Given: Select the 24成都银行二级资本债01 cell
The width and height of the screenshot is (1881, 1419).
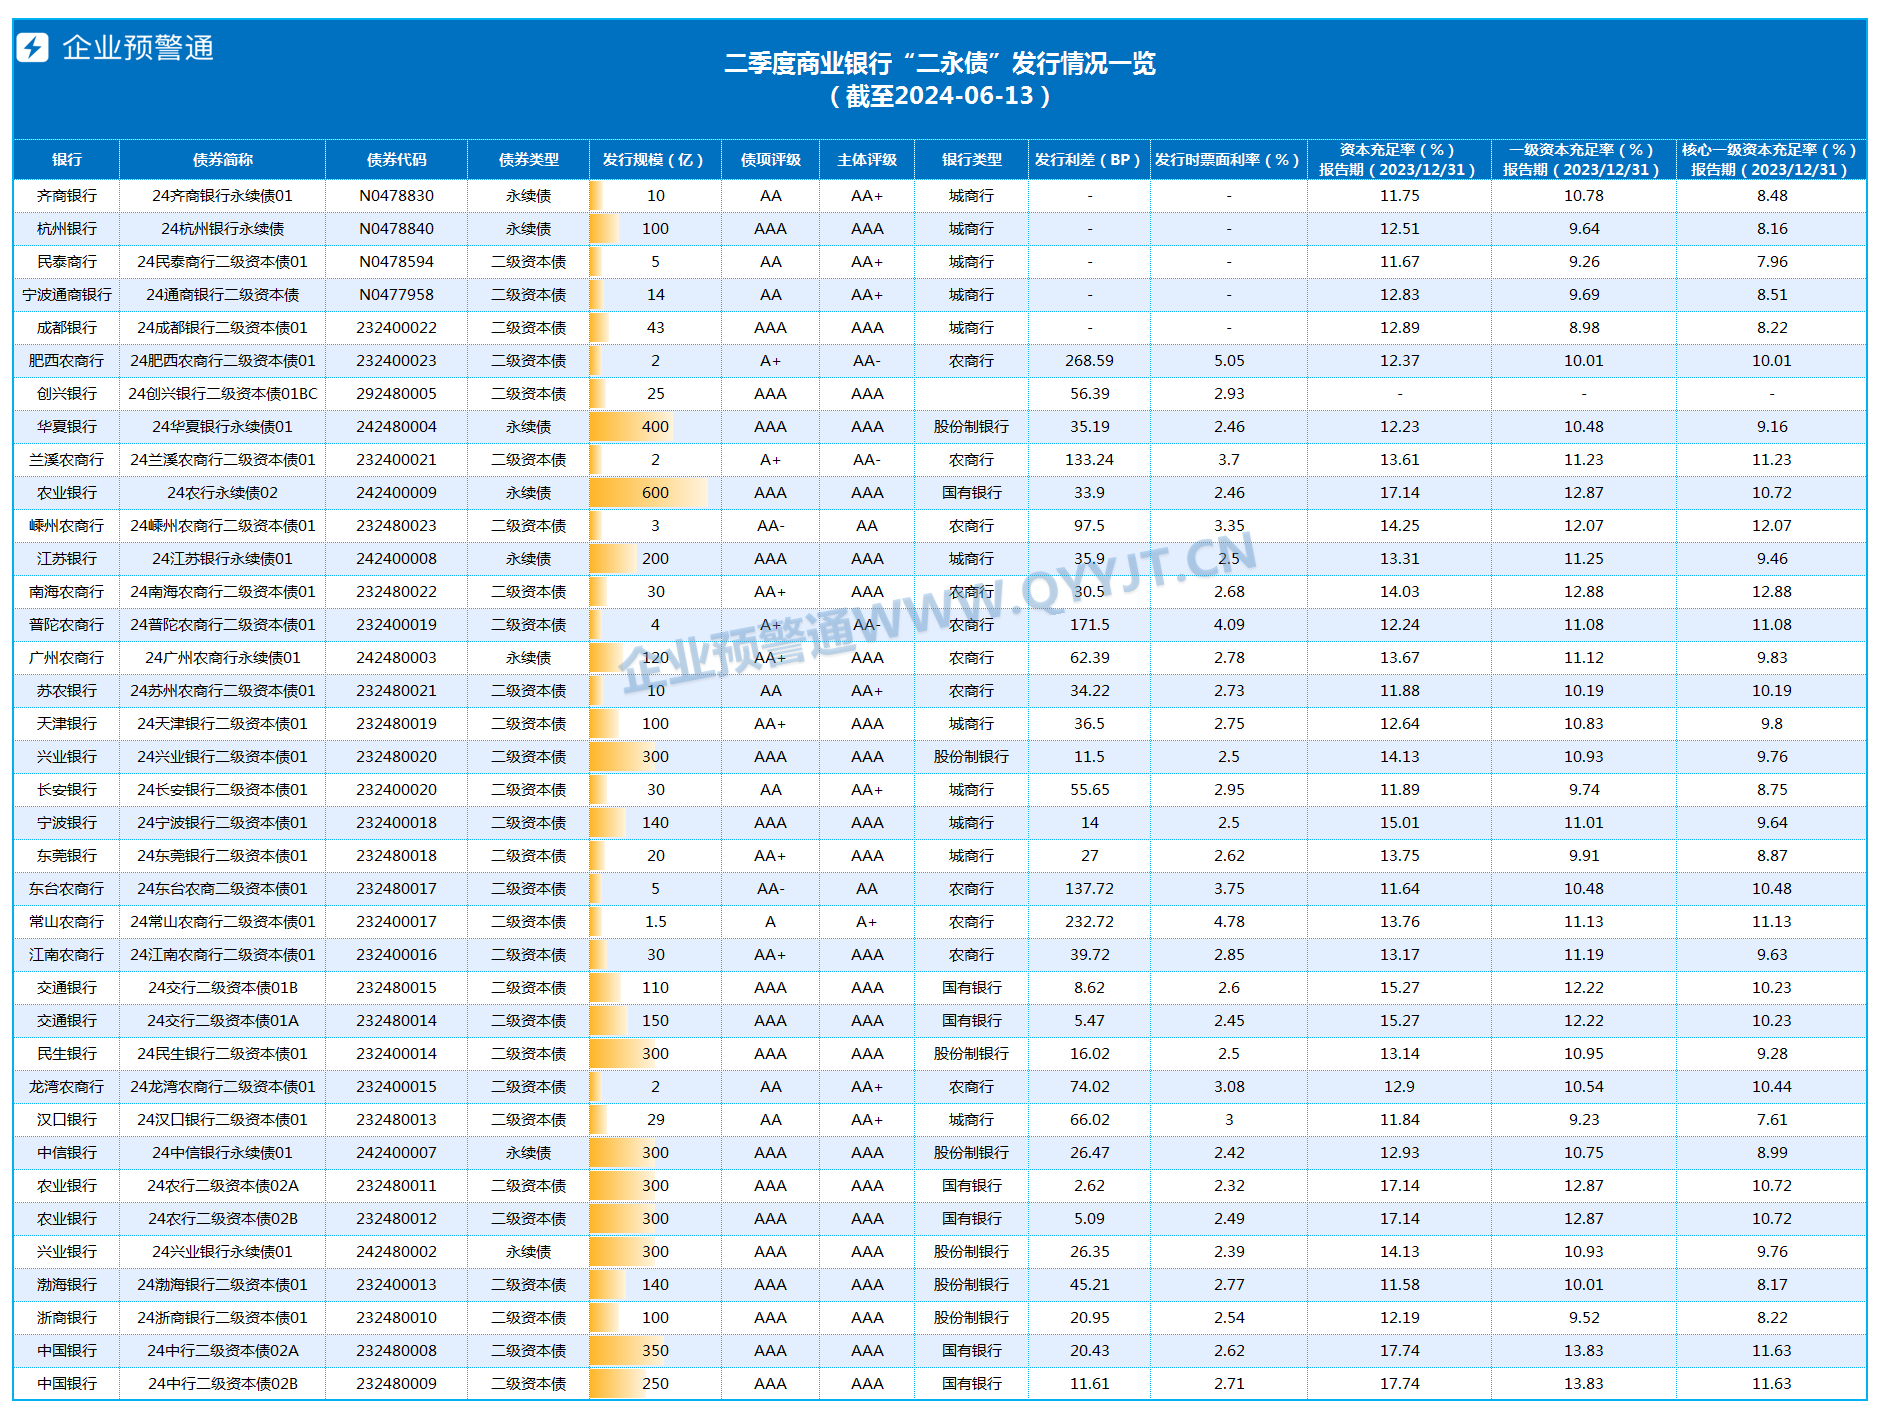Looking at the screenshot, I should tap(223, 328).
